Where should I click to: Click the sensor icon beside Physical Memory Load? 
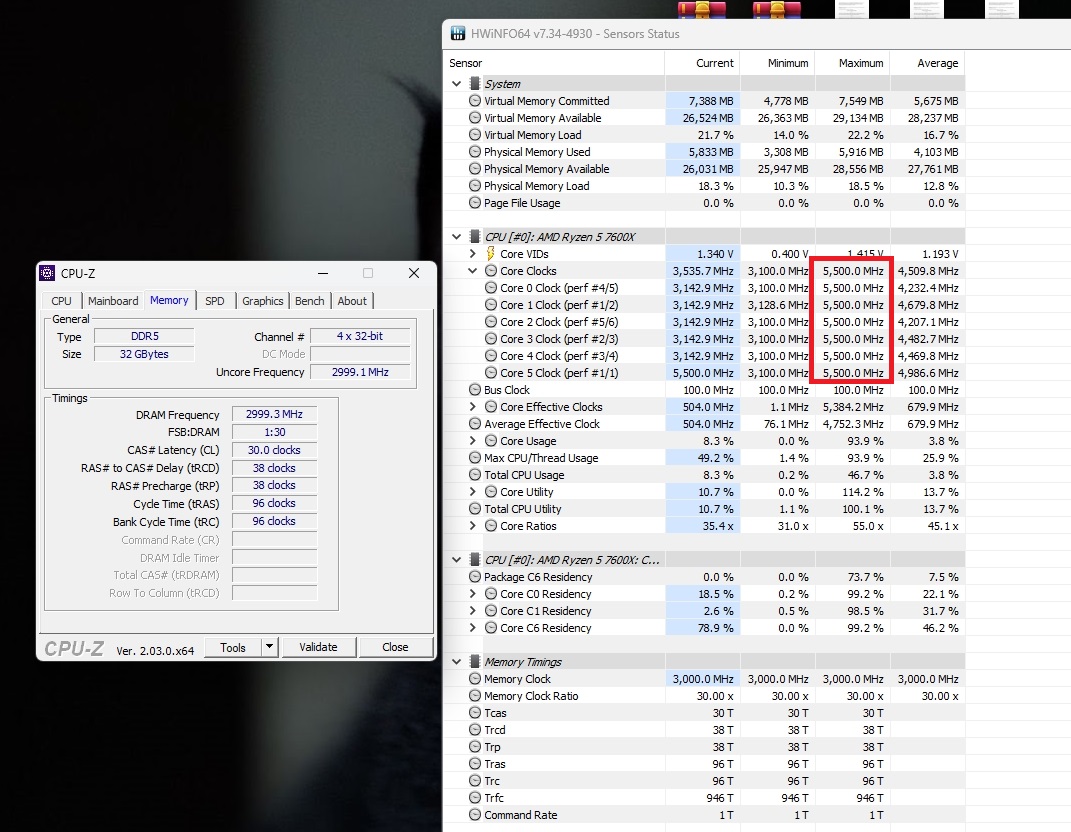pyautogui.click(x=475, y=185)
